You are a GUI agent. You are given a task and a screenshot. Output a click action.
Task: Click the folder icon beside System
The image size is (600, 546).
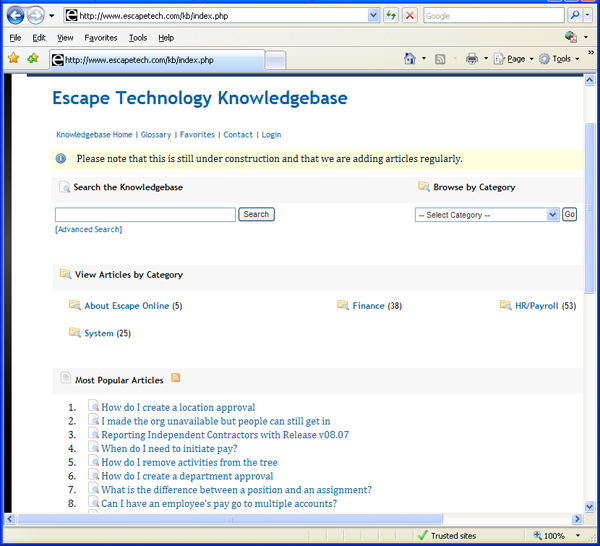pos(75,332)
